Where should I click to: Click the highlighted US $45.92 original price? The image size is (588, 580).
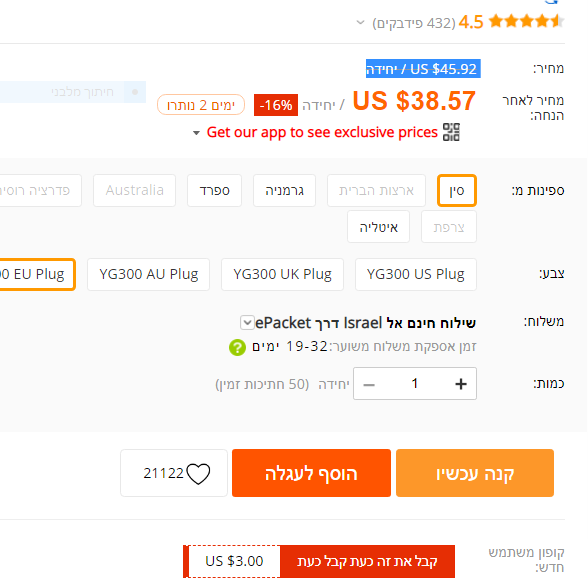423,69
